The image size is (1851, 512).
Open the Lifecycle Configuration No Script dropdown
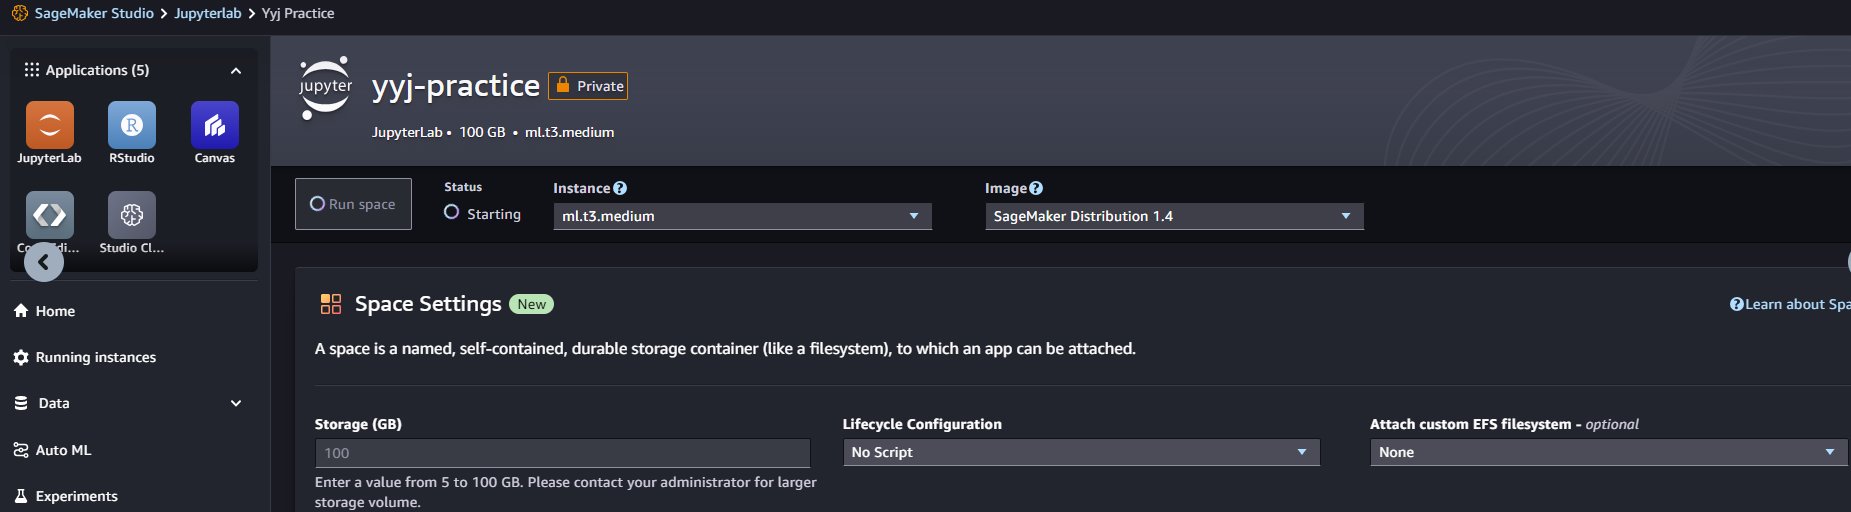point(1081,452)
